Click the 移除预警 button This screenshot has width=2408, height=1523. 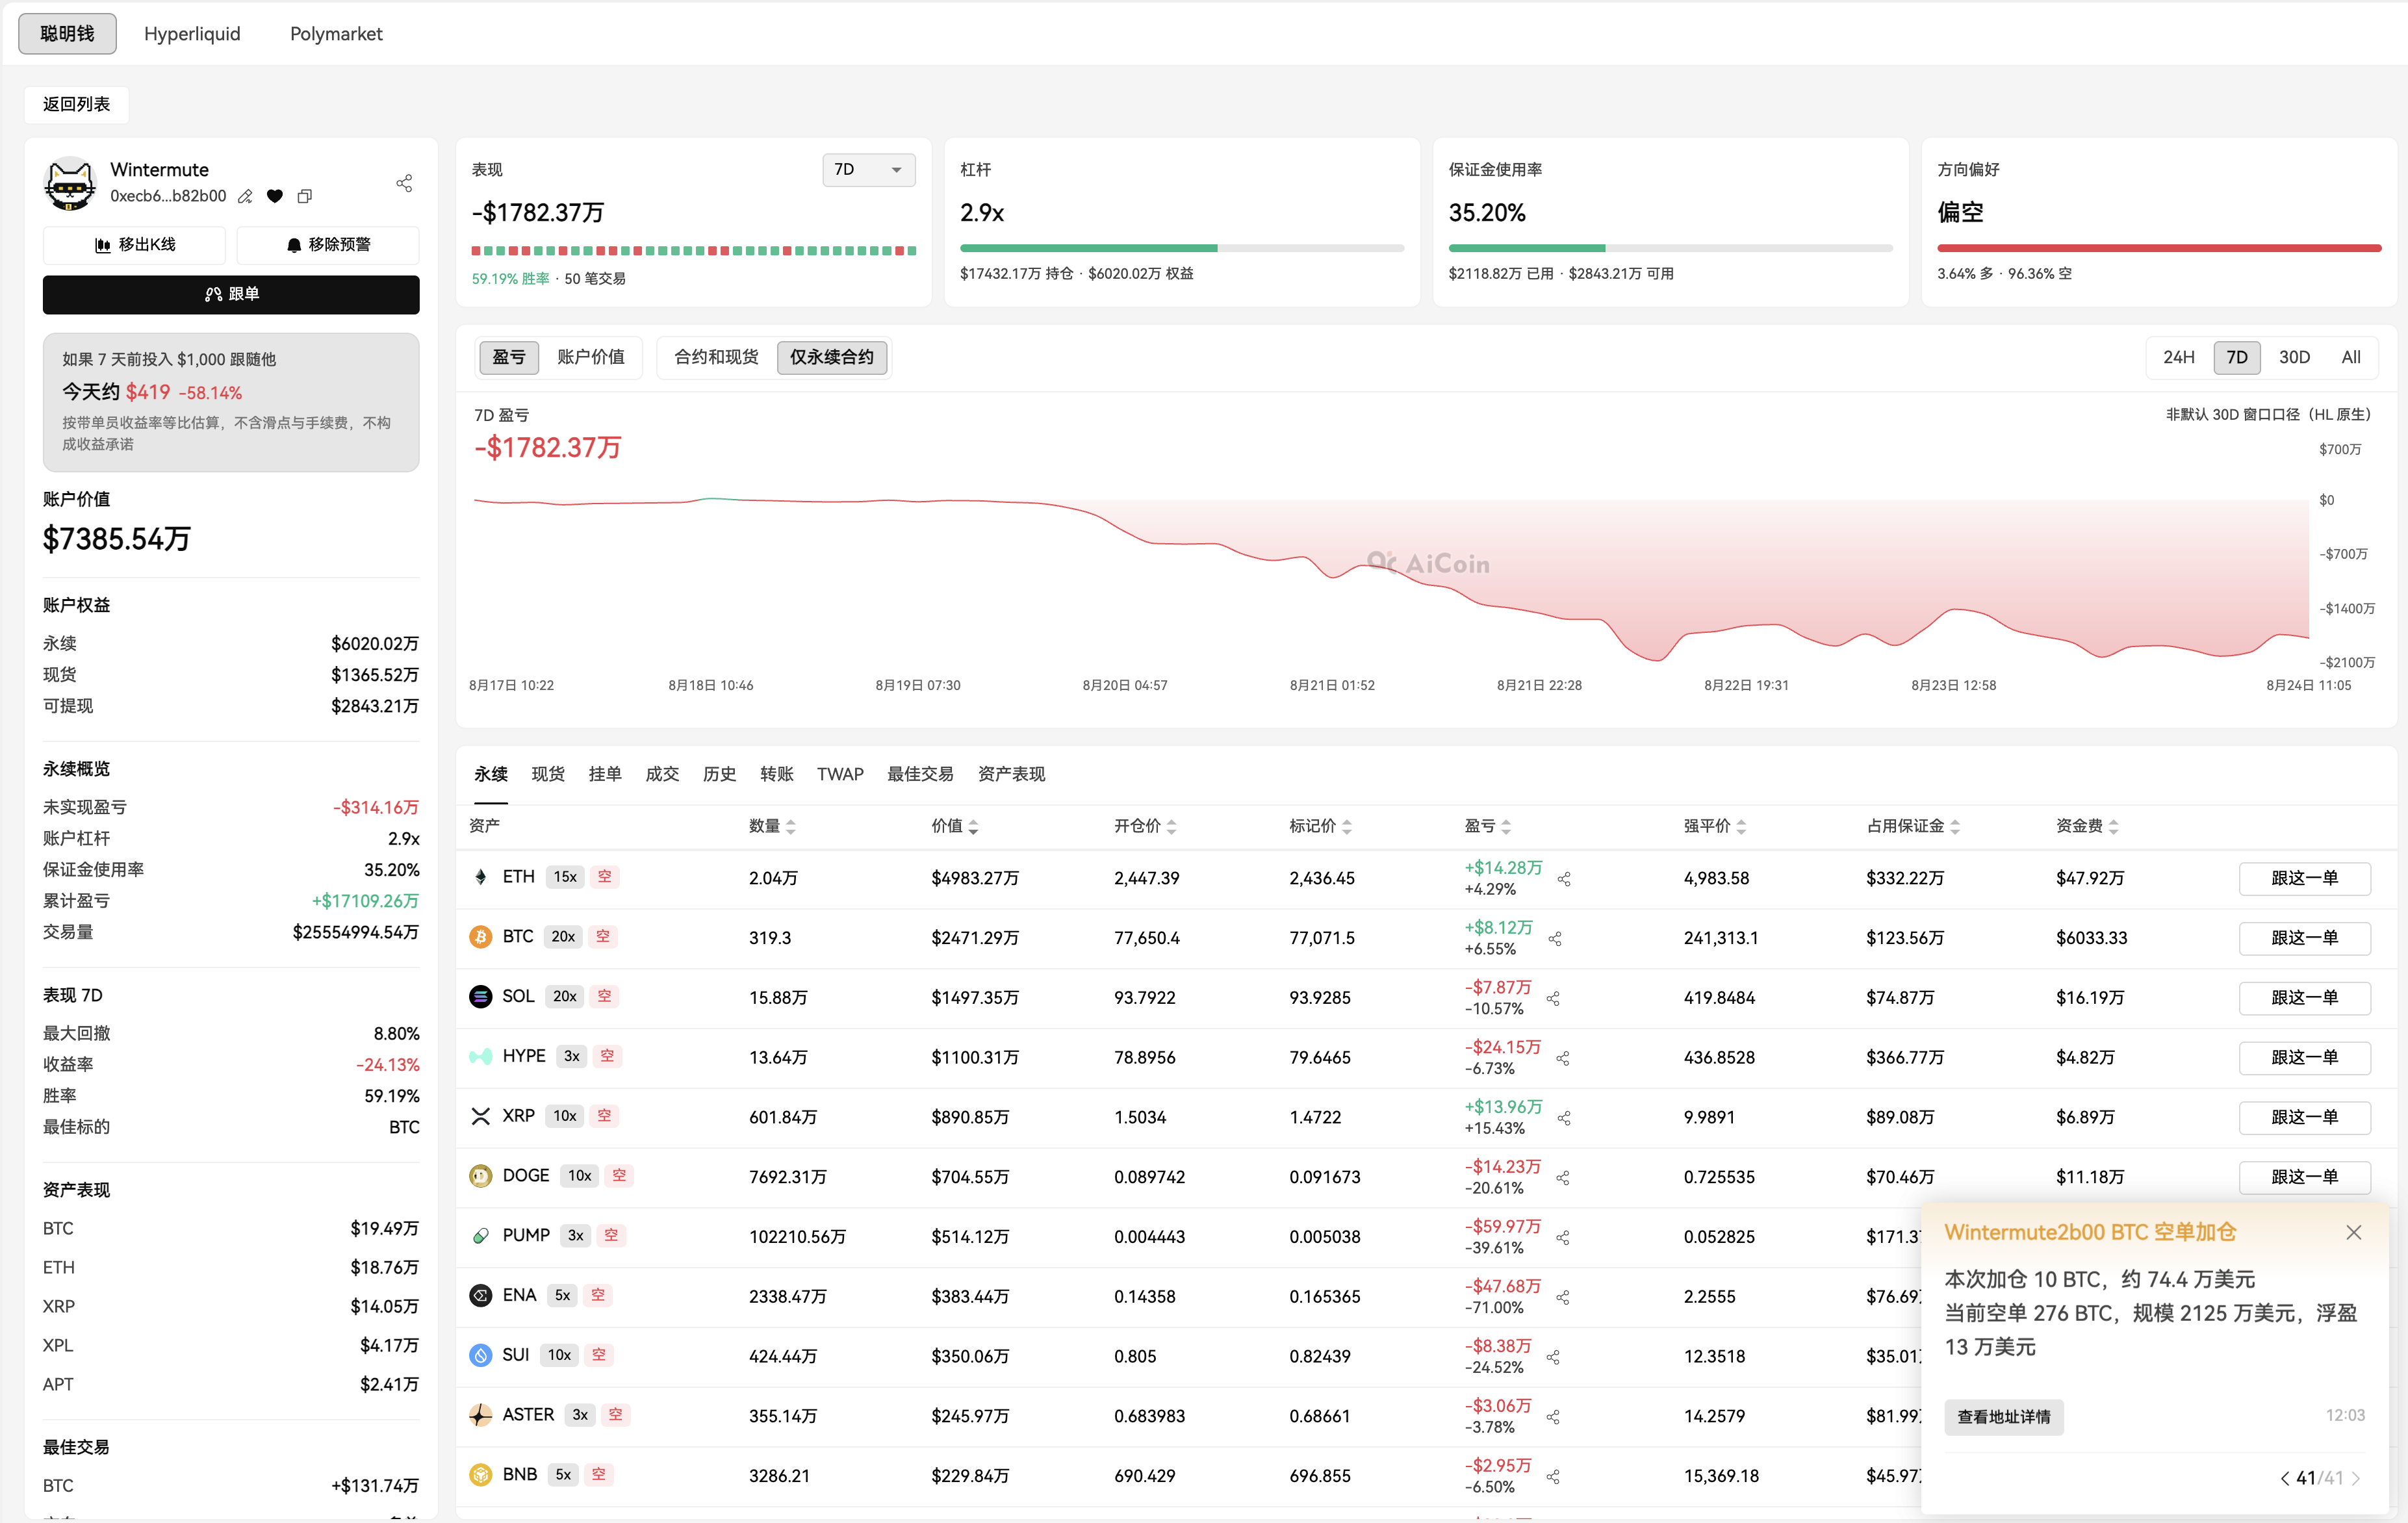click(x=328, y=245)
